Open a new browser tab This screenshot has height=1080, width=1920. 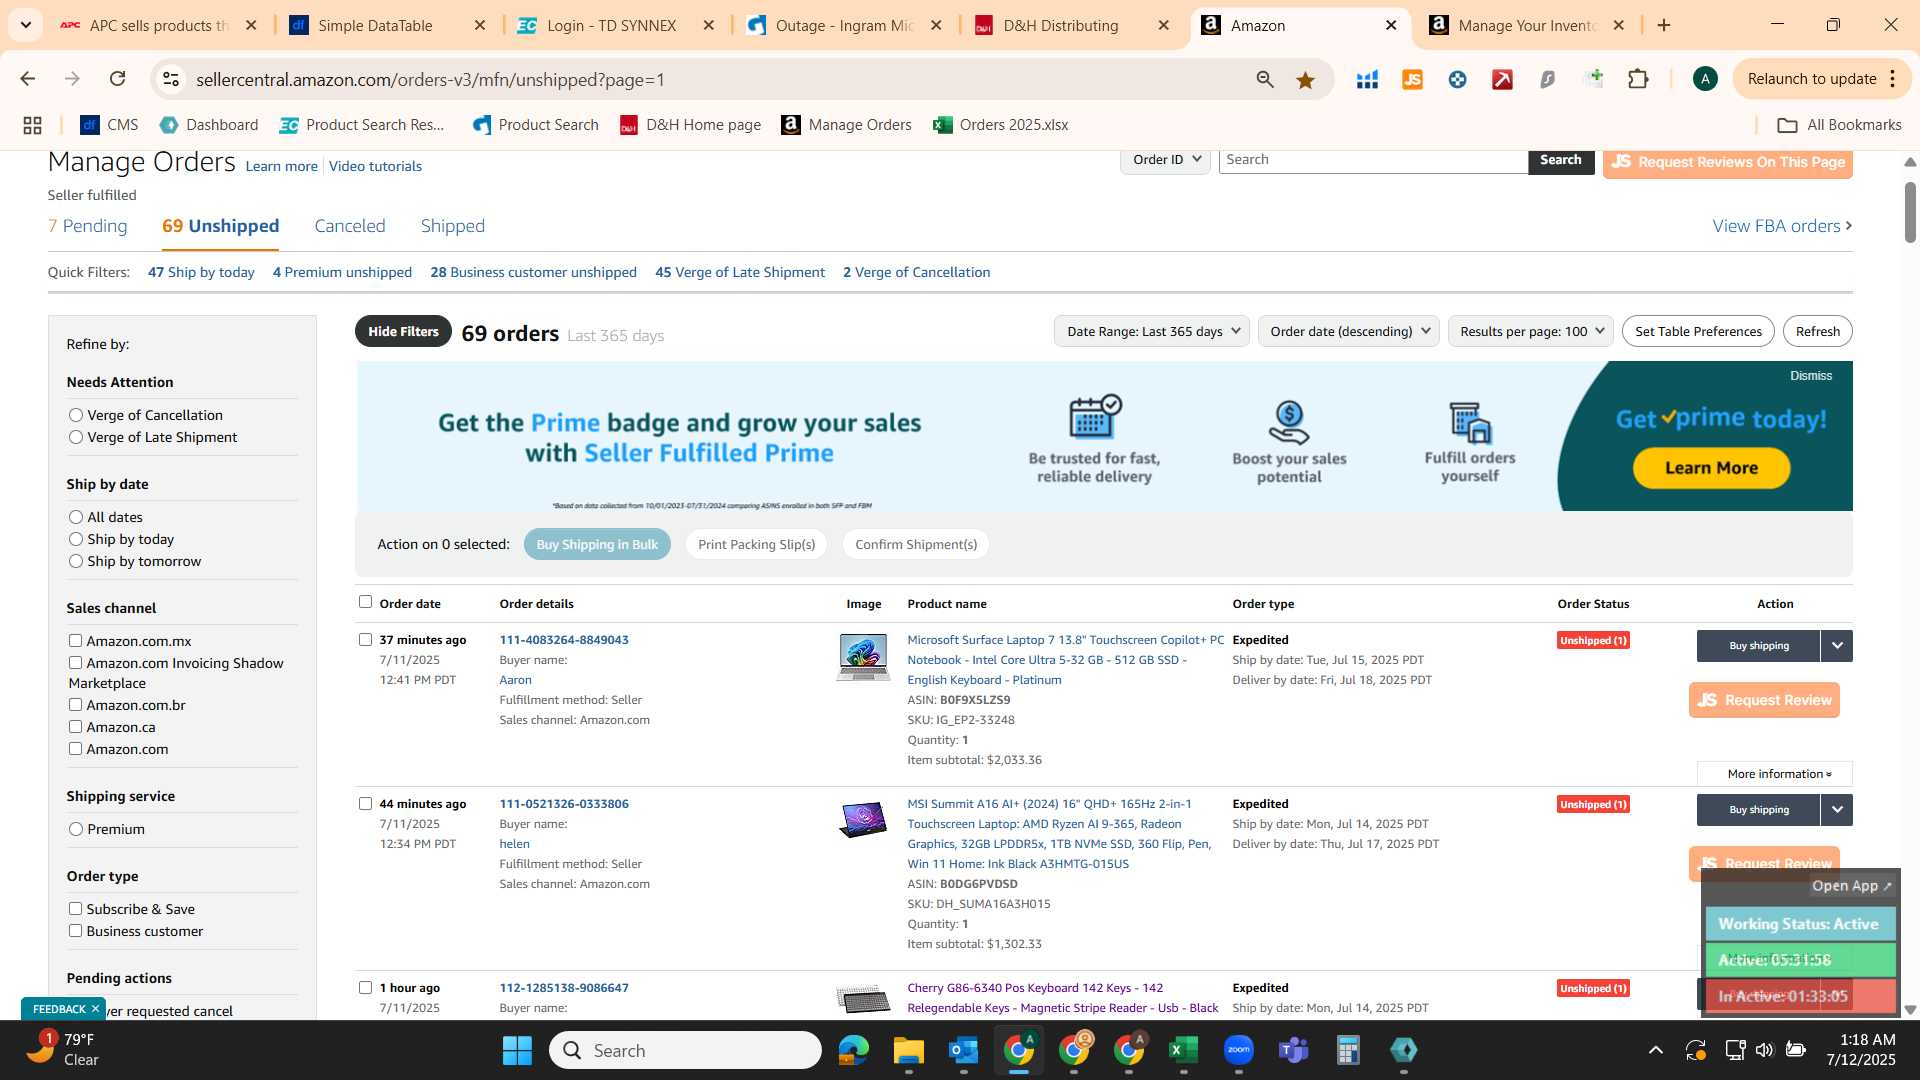(1664, 25)
